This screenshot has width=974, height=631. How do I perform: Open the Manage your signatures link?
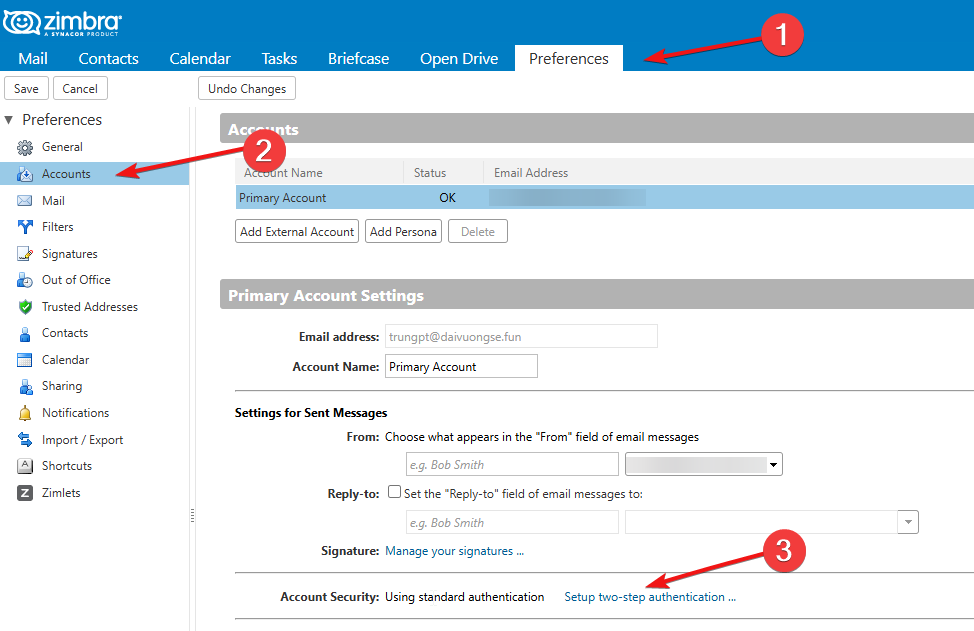[454, 551]
